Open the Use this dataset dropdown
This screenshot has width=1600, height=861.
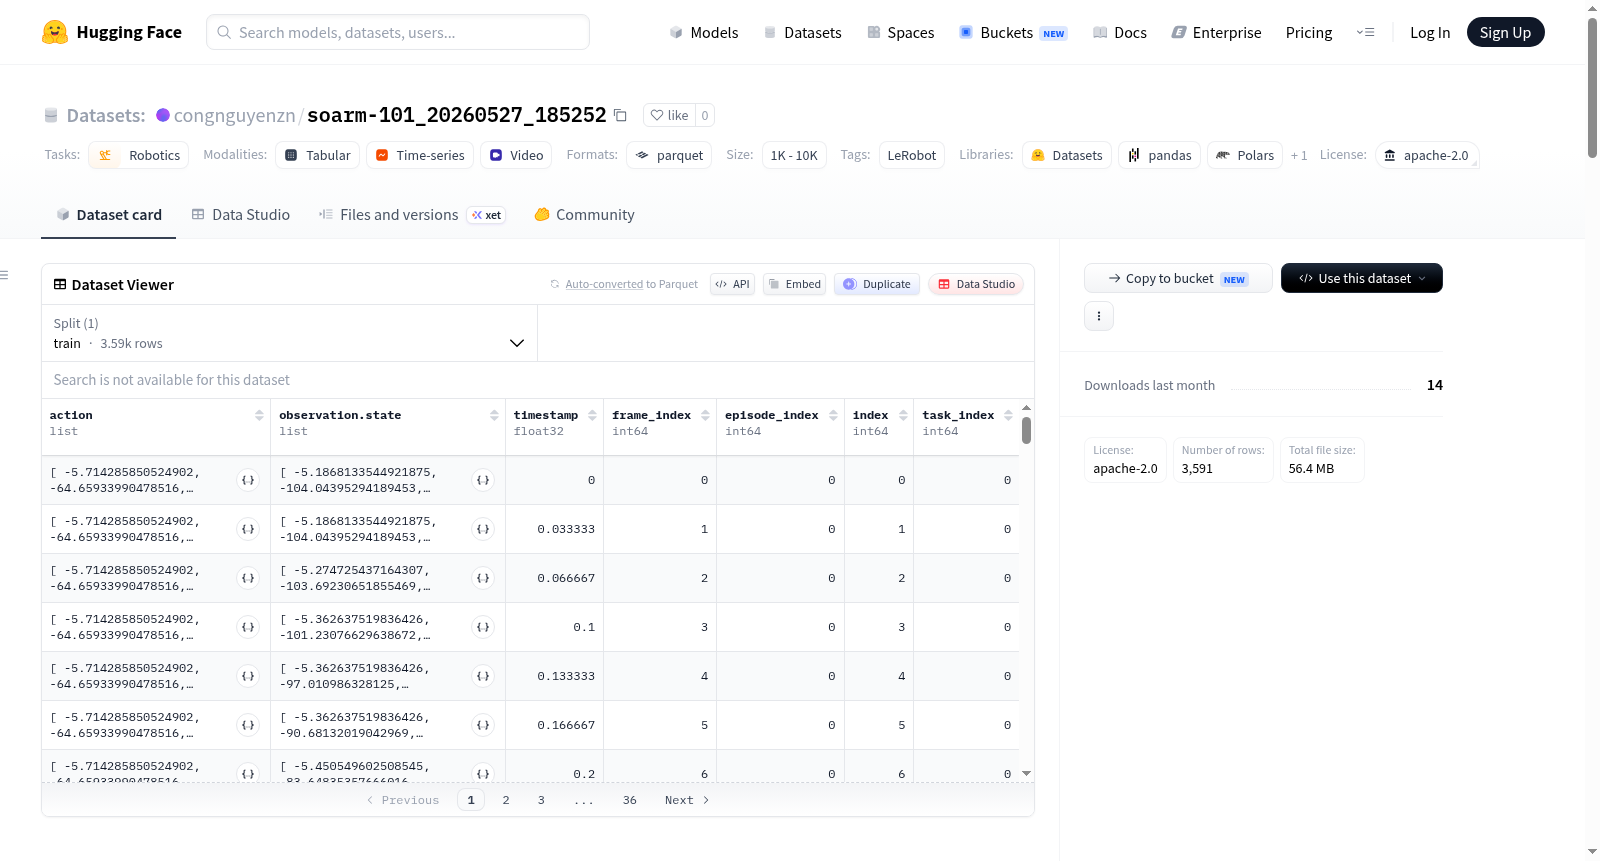click(x=1362, y=278)
